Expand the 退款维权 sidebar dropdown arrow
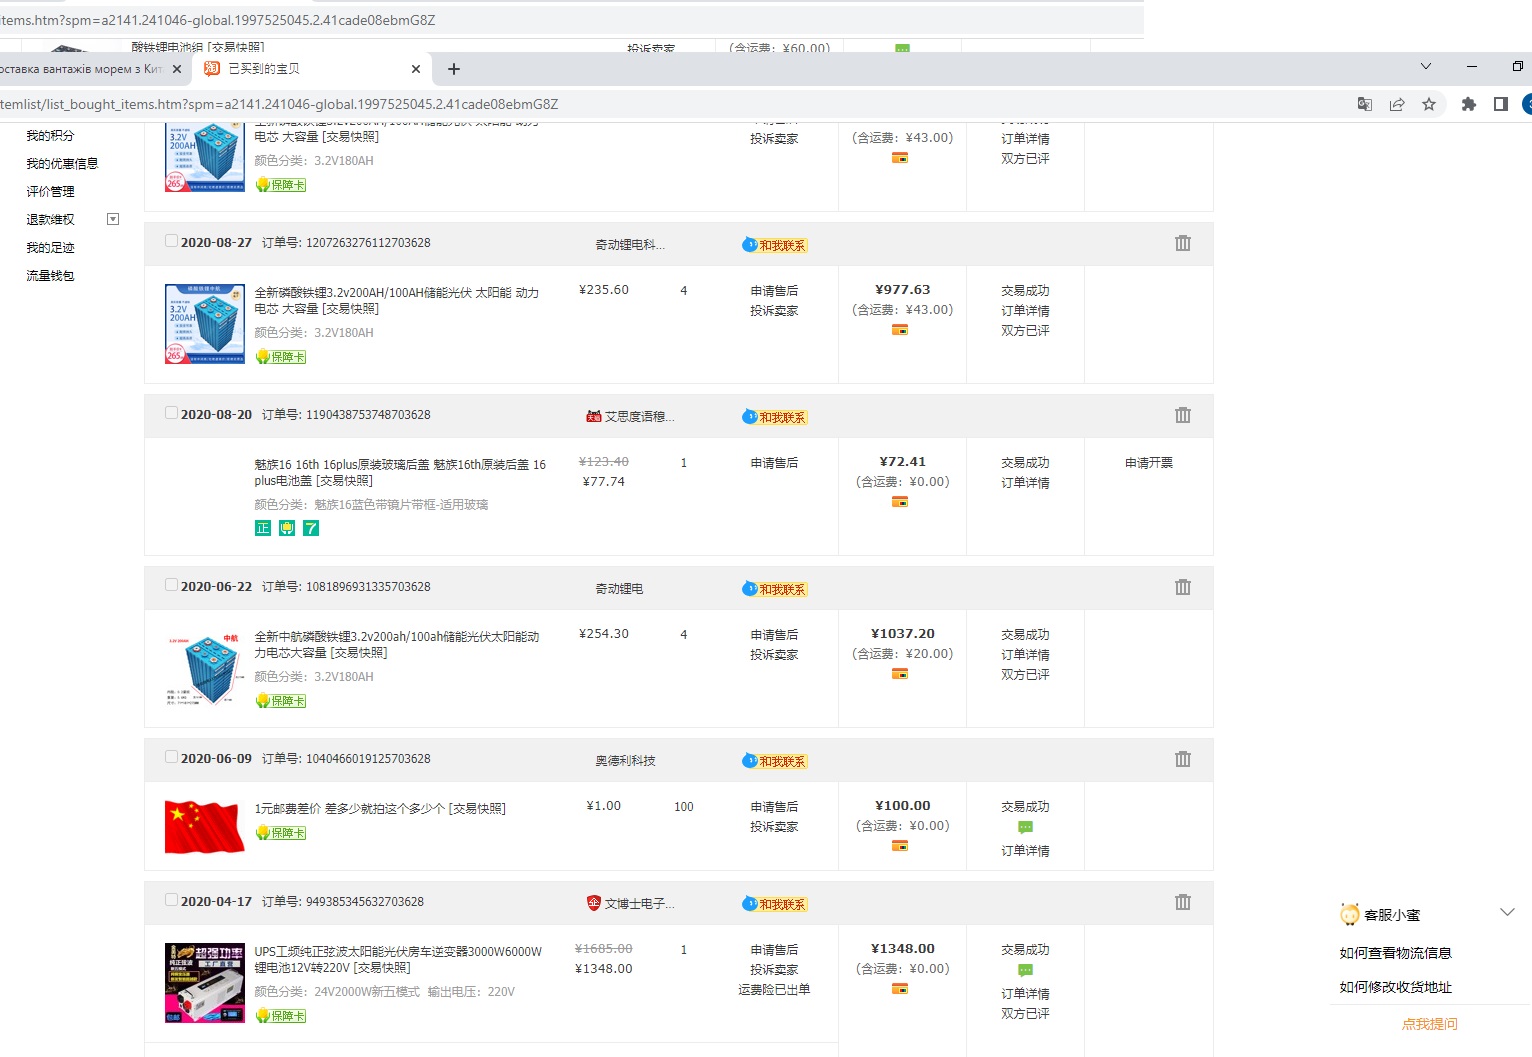Viewport: 1532px width, 1057px height. (113, 219)
